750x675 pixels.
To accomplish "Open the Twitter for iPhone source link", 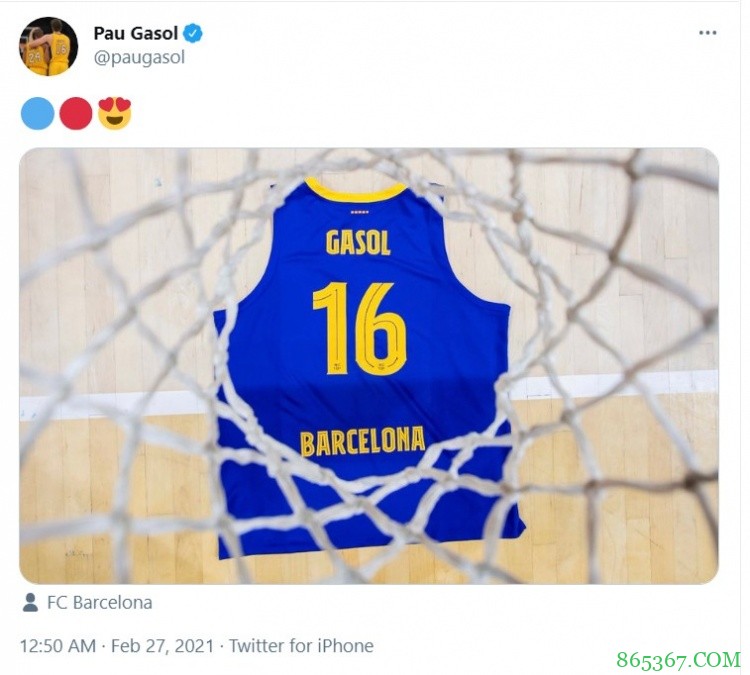I will click(x=301, y=646).
